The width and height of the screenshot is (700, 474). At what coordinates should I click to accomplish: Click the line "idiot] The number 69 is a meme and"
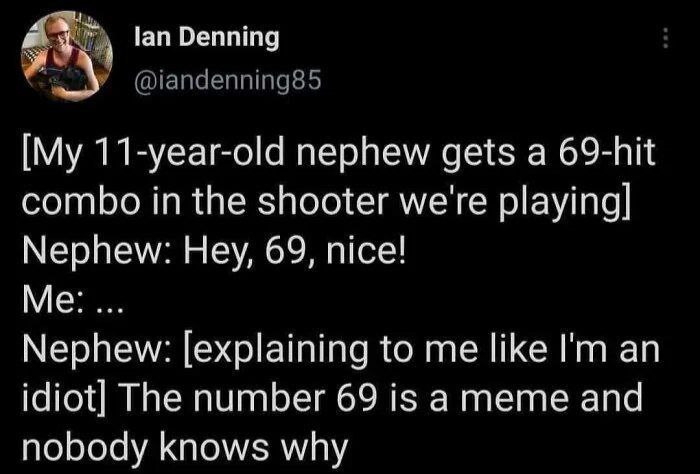click(x=332, y=399)
